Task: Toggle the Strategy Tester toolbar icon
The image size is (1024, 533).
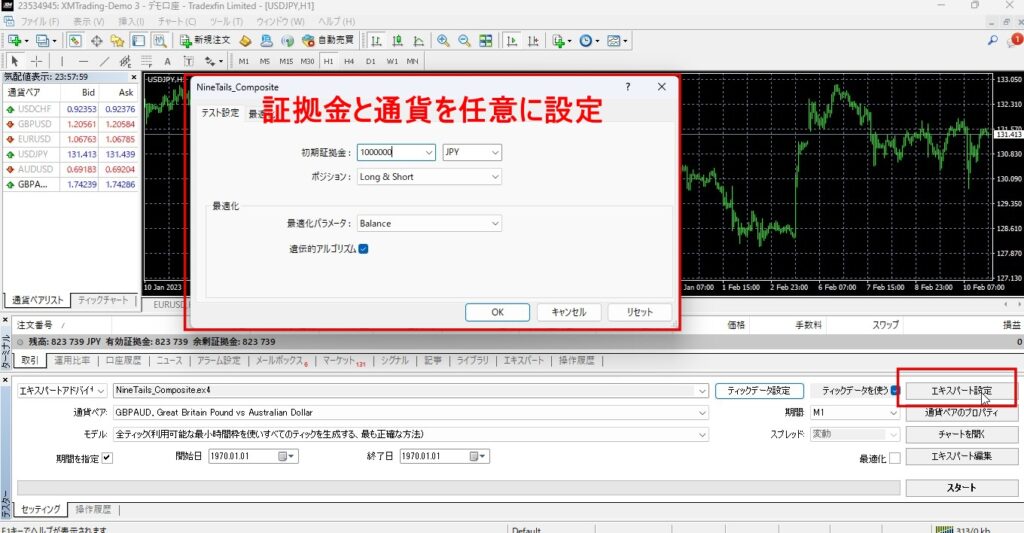Action: click(x=159, y=40)
